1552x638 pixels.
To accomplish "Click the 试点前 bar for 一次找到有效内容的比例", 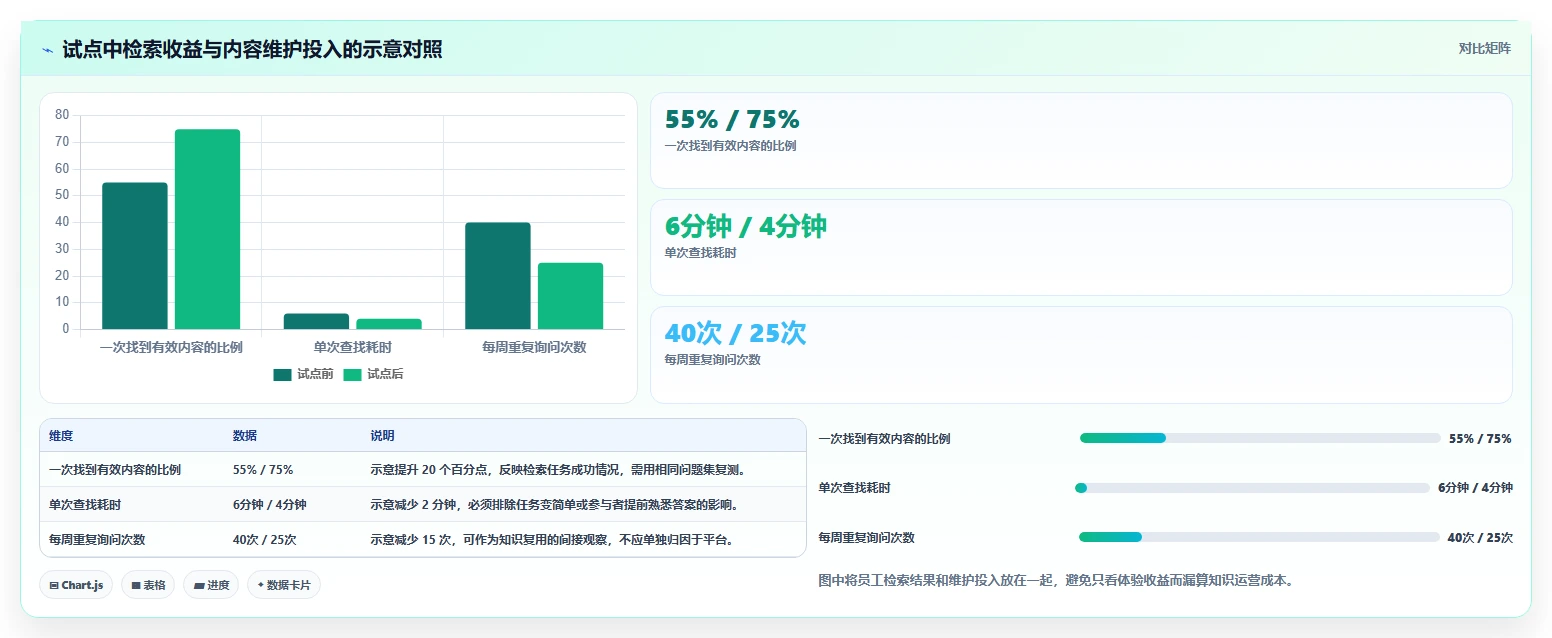I will click(x=135, y=256).
